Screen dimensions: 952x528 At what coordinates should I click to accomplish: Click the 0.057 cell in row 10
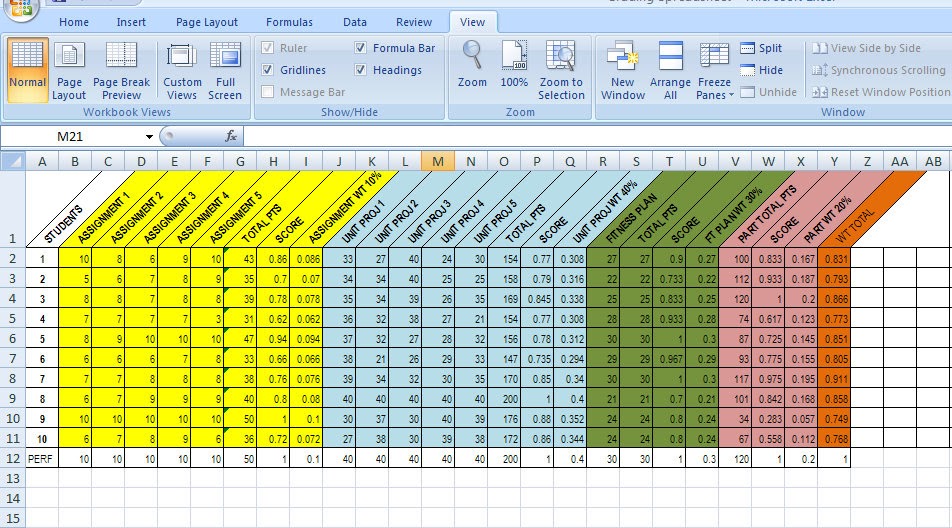(x=801, y=419)
